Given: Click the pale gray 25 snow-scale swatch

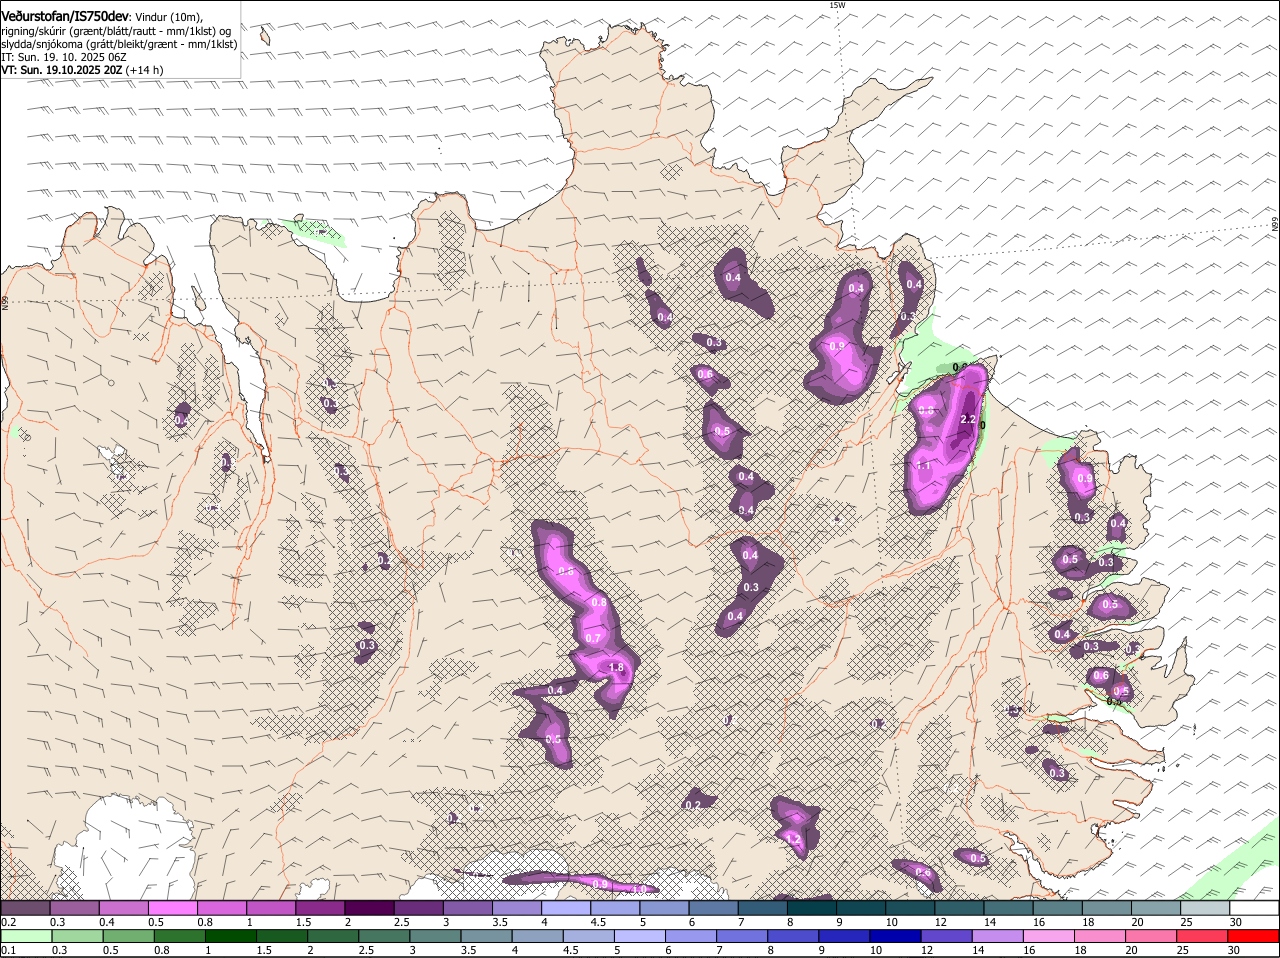Looking at the screenshot, I should 1205,908.
